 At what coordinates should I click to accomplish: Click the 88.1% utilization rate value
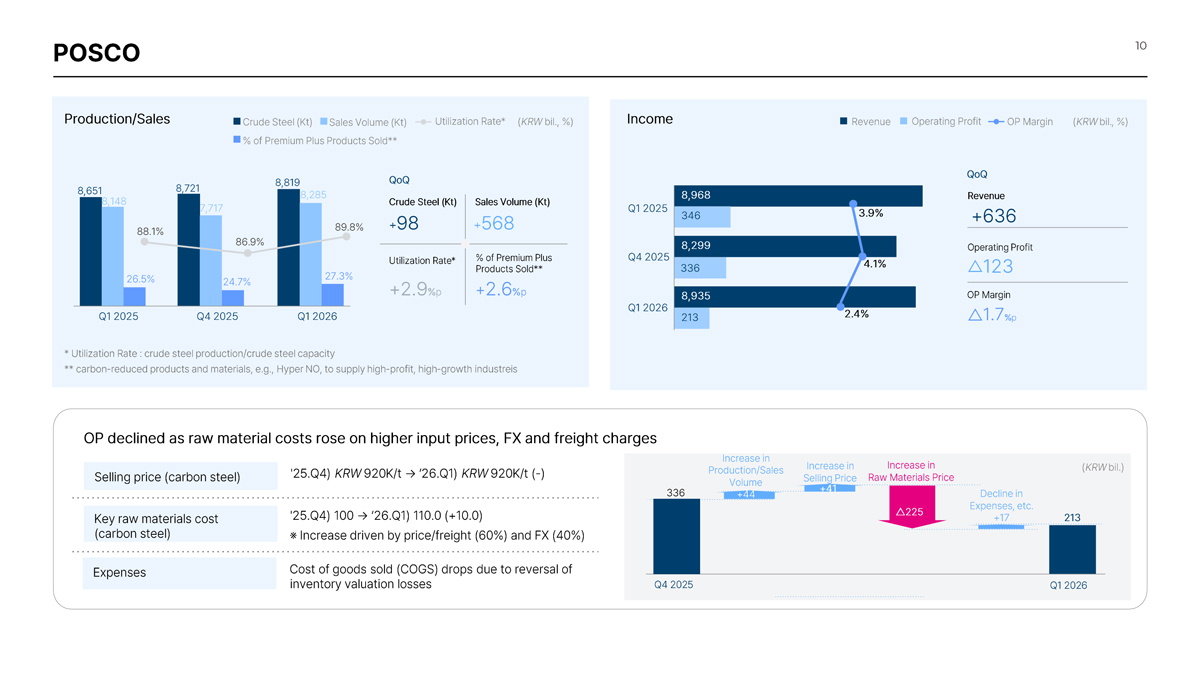click(150, 231)
